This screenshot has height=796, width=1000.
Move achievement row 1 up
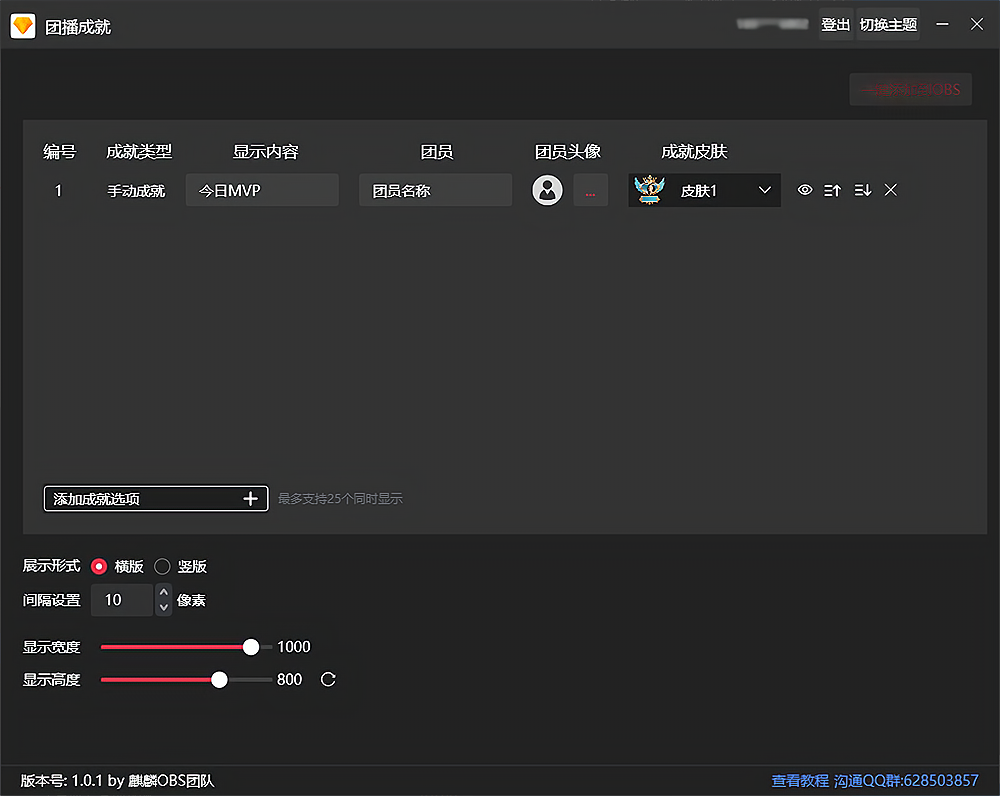tap(832, 190)
